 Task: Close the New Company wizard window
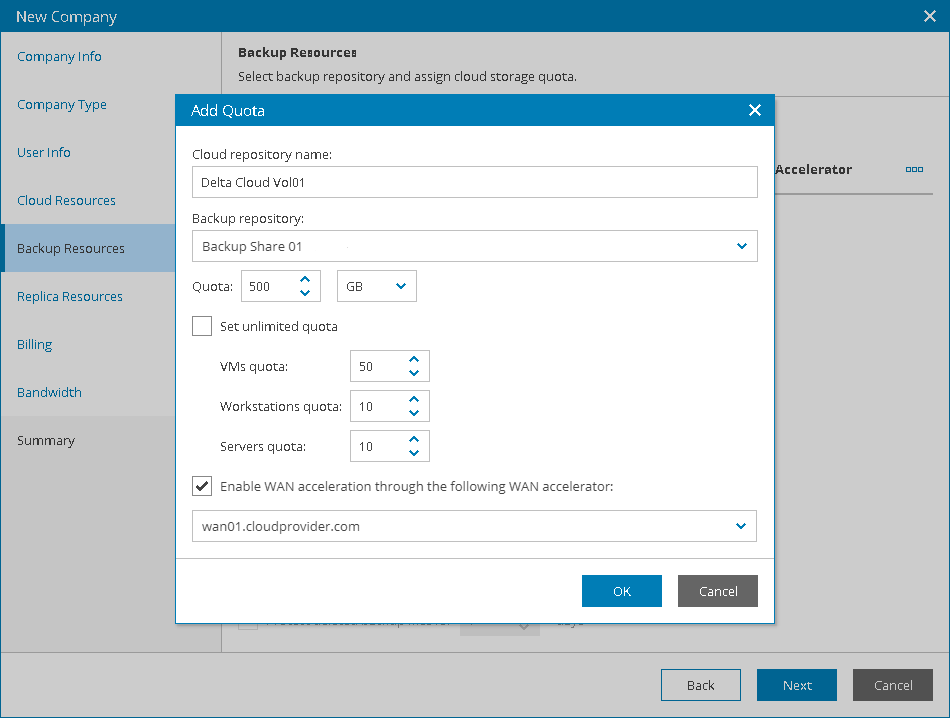[928, 16]
